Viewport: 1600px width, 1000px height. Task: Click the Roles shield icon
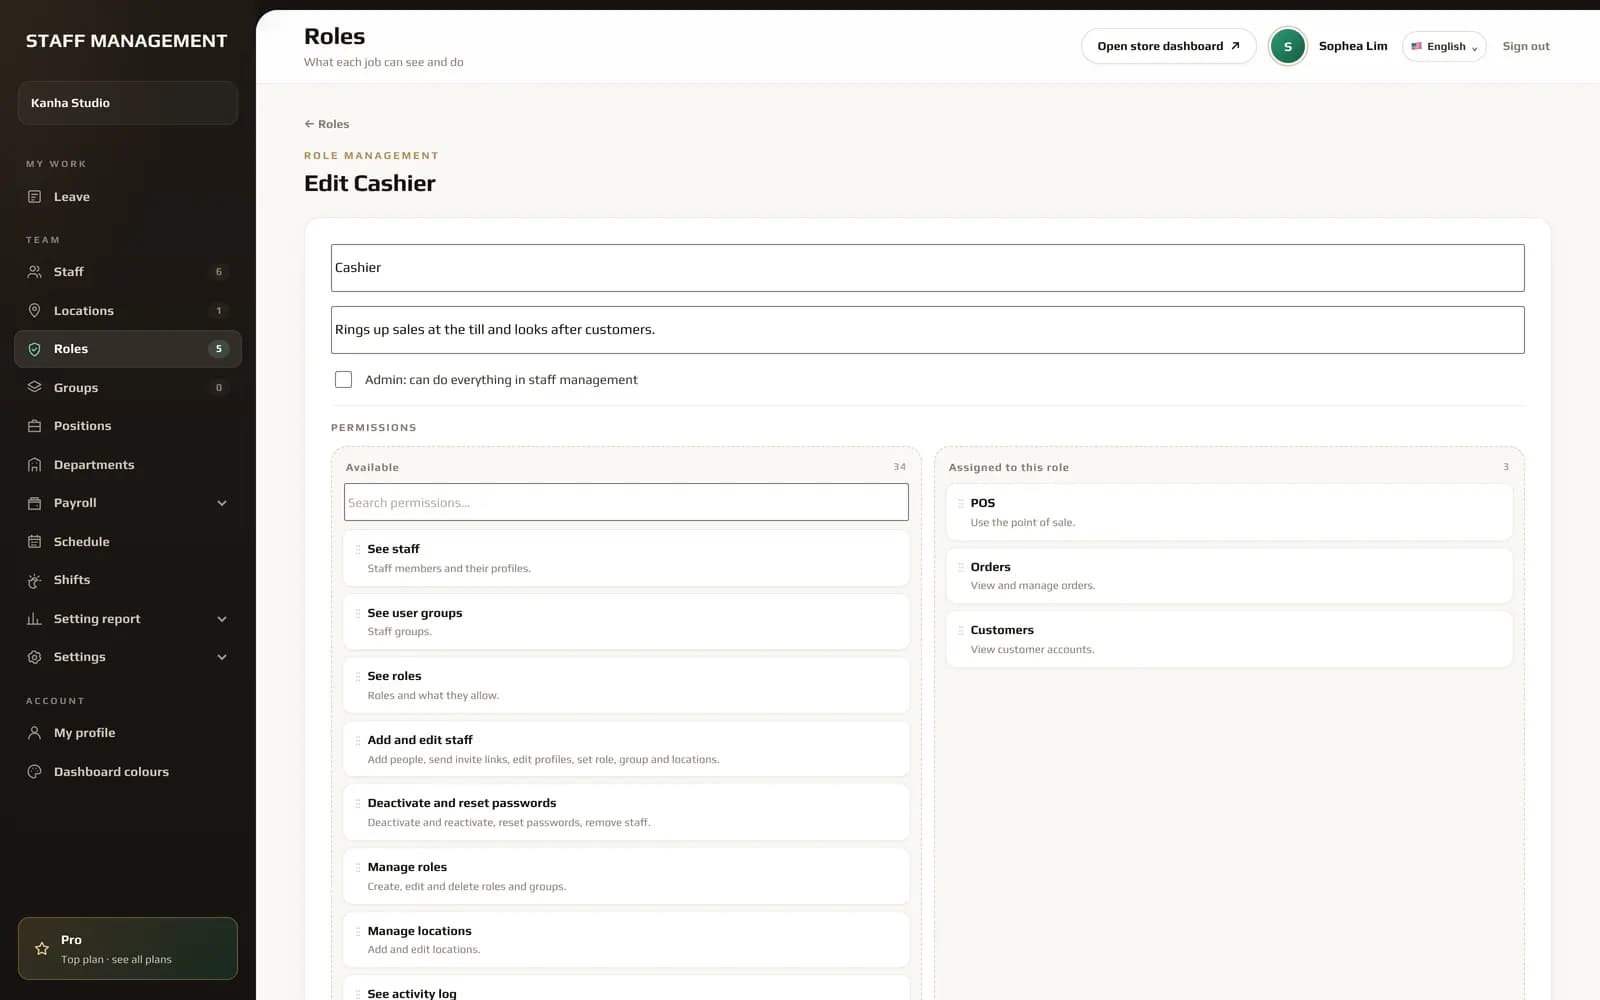tap(34, 349)
